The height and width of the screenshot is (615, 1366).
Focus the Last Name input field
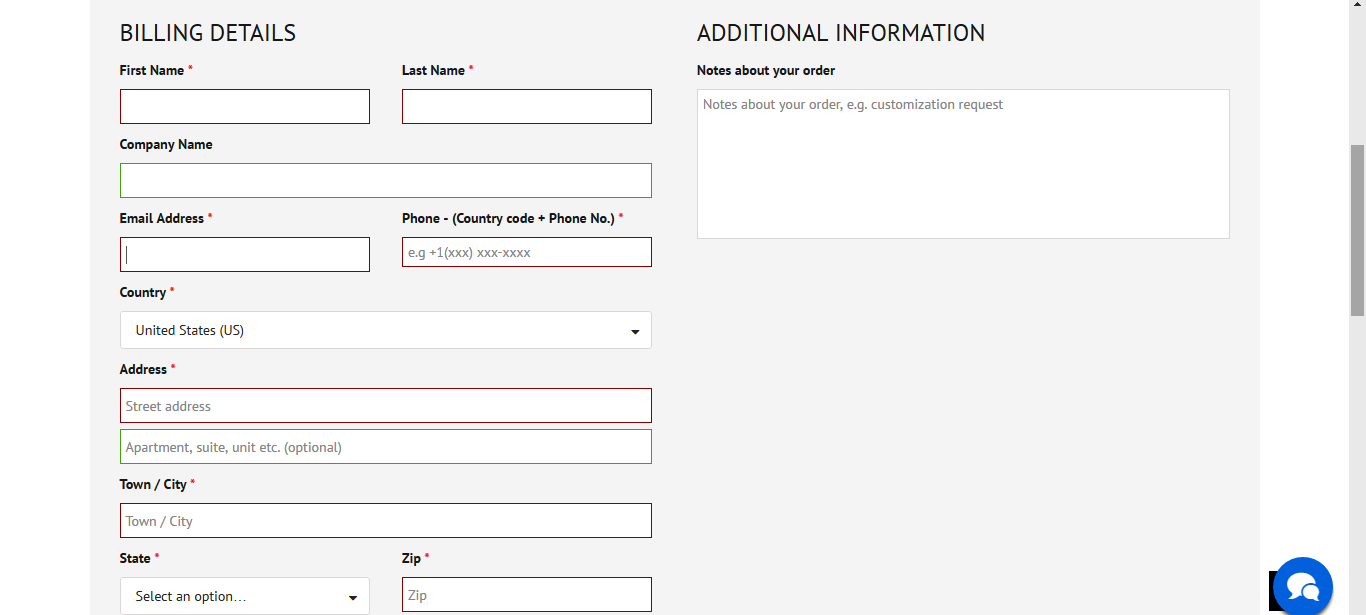(526, 106)
